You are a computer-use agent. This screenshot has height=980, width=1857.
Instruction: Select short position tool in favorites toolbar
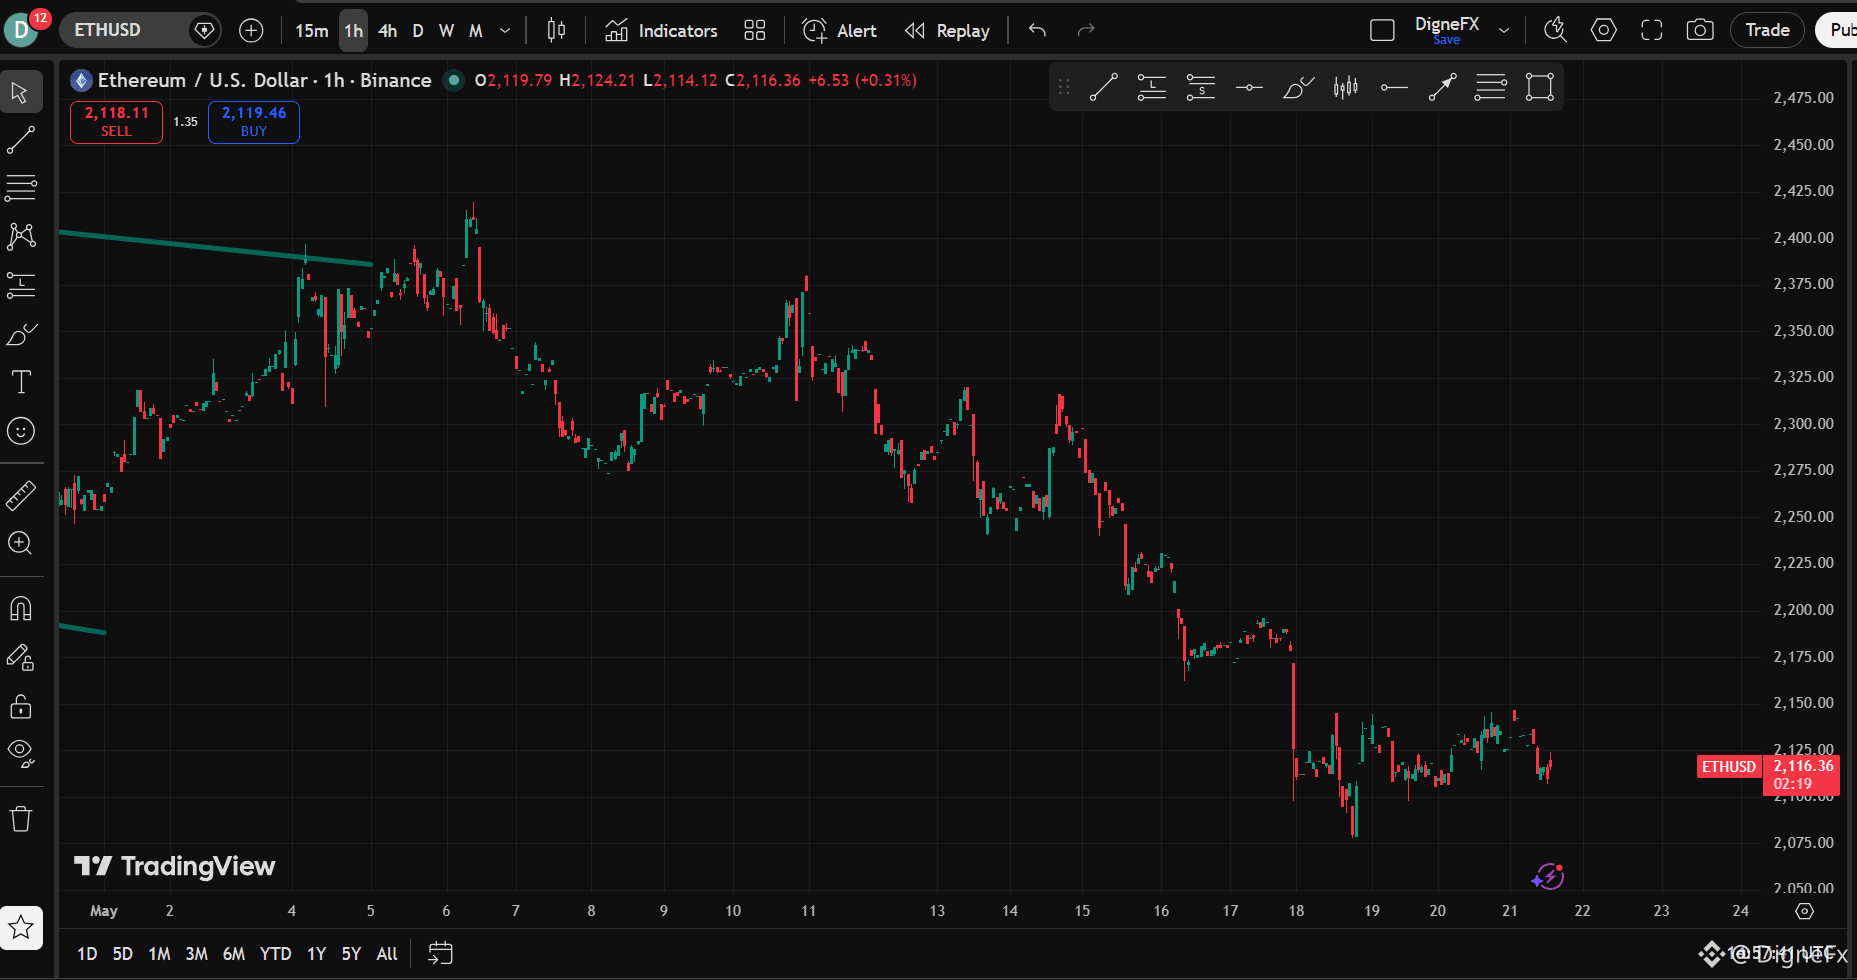pyautogui.click(x=1200, y=87)
